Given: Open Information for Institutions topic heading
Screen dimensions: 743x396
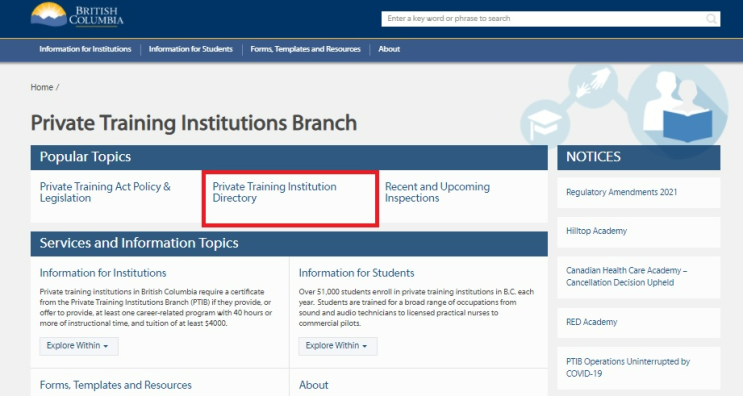Looking at the screenshot, I should coord(103,273).
